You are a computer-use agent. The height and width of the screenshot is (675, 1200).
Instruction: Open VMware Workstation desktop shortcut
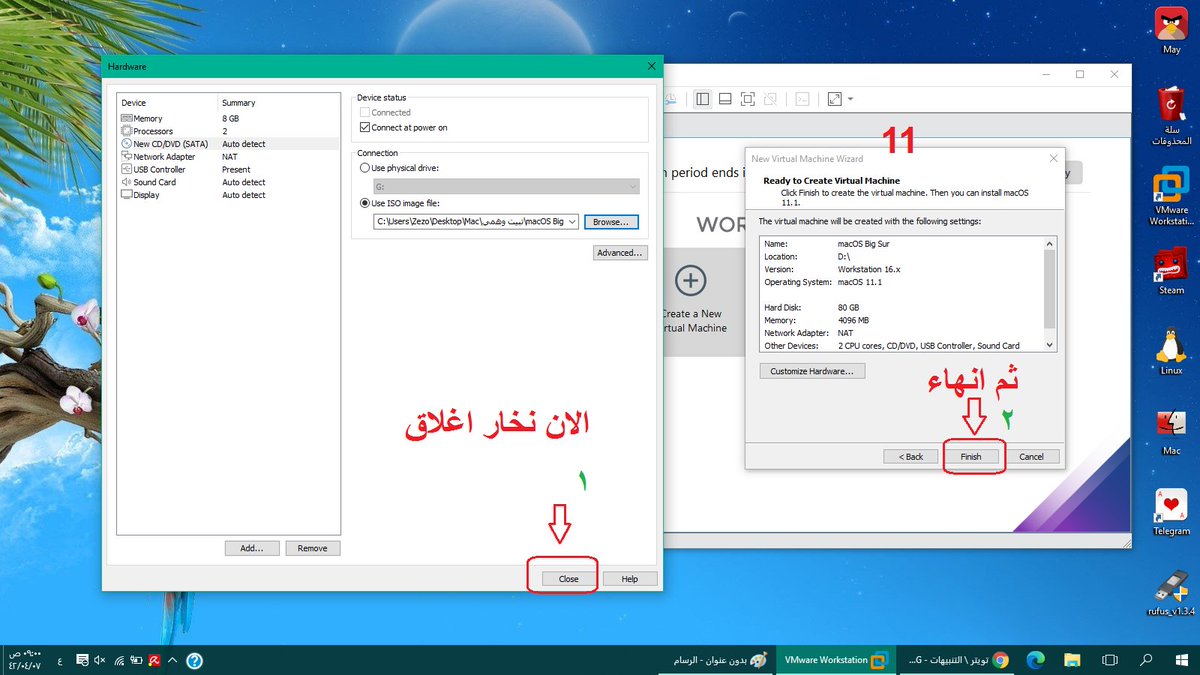[x=1171, y=196]
